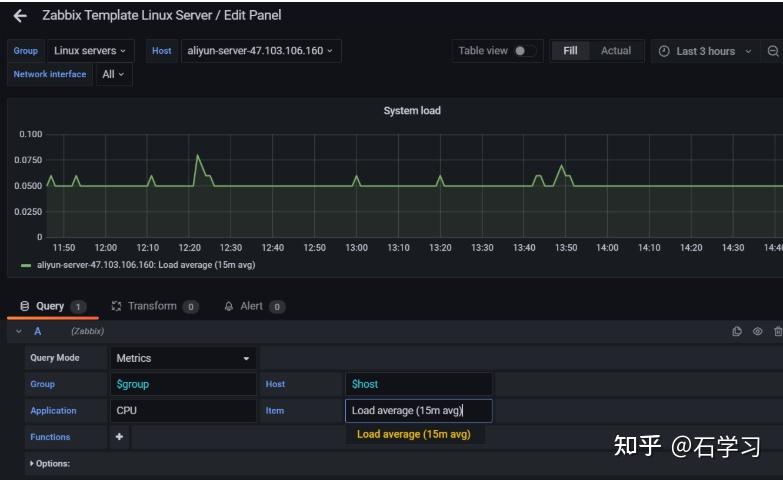Click the green legend color swatch
The image size is (783, 480).
[26, 265]
